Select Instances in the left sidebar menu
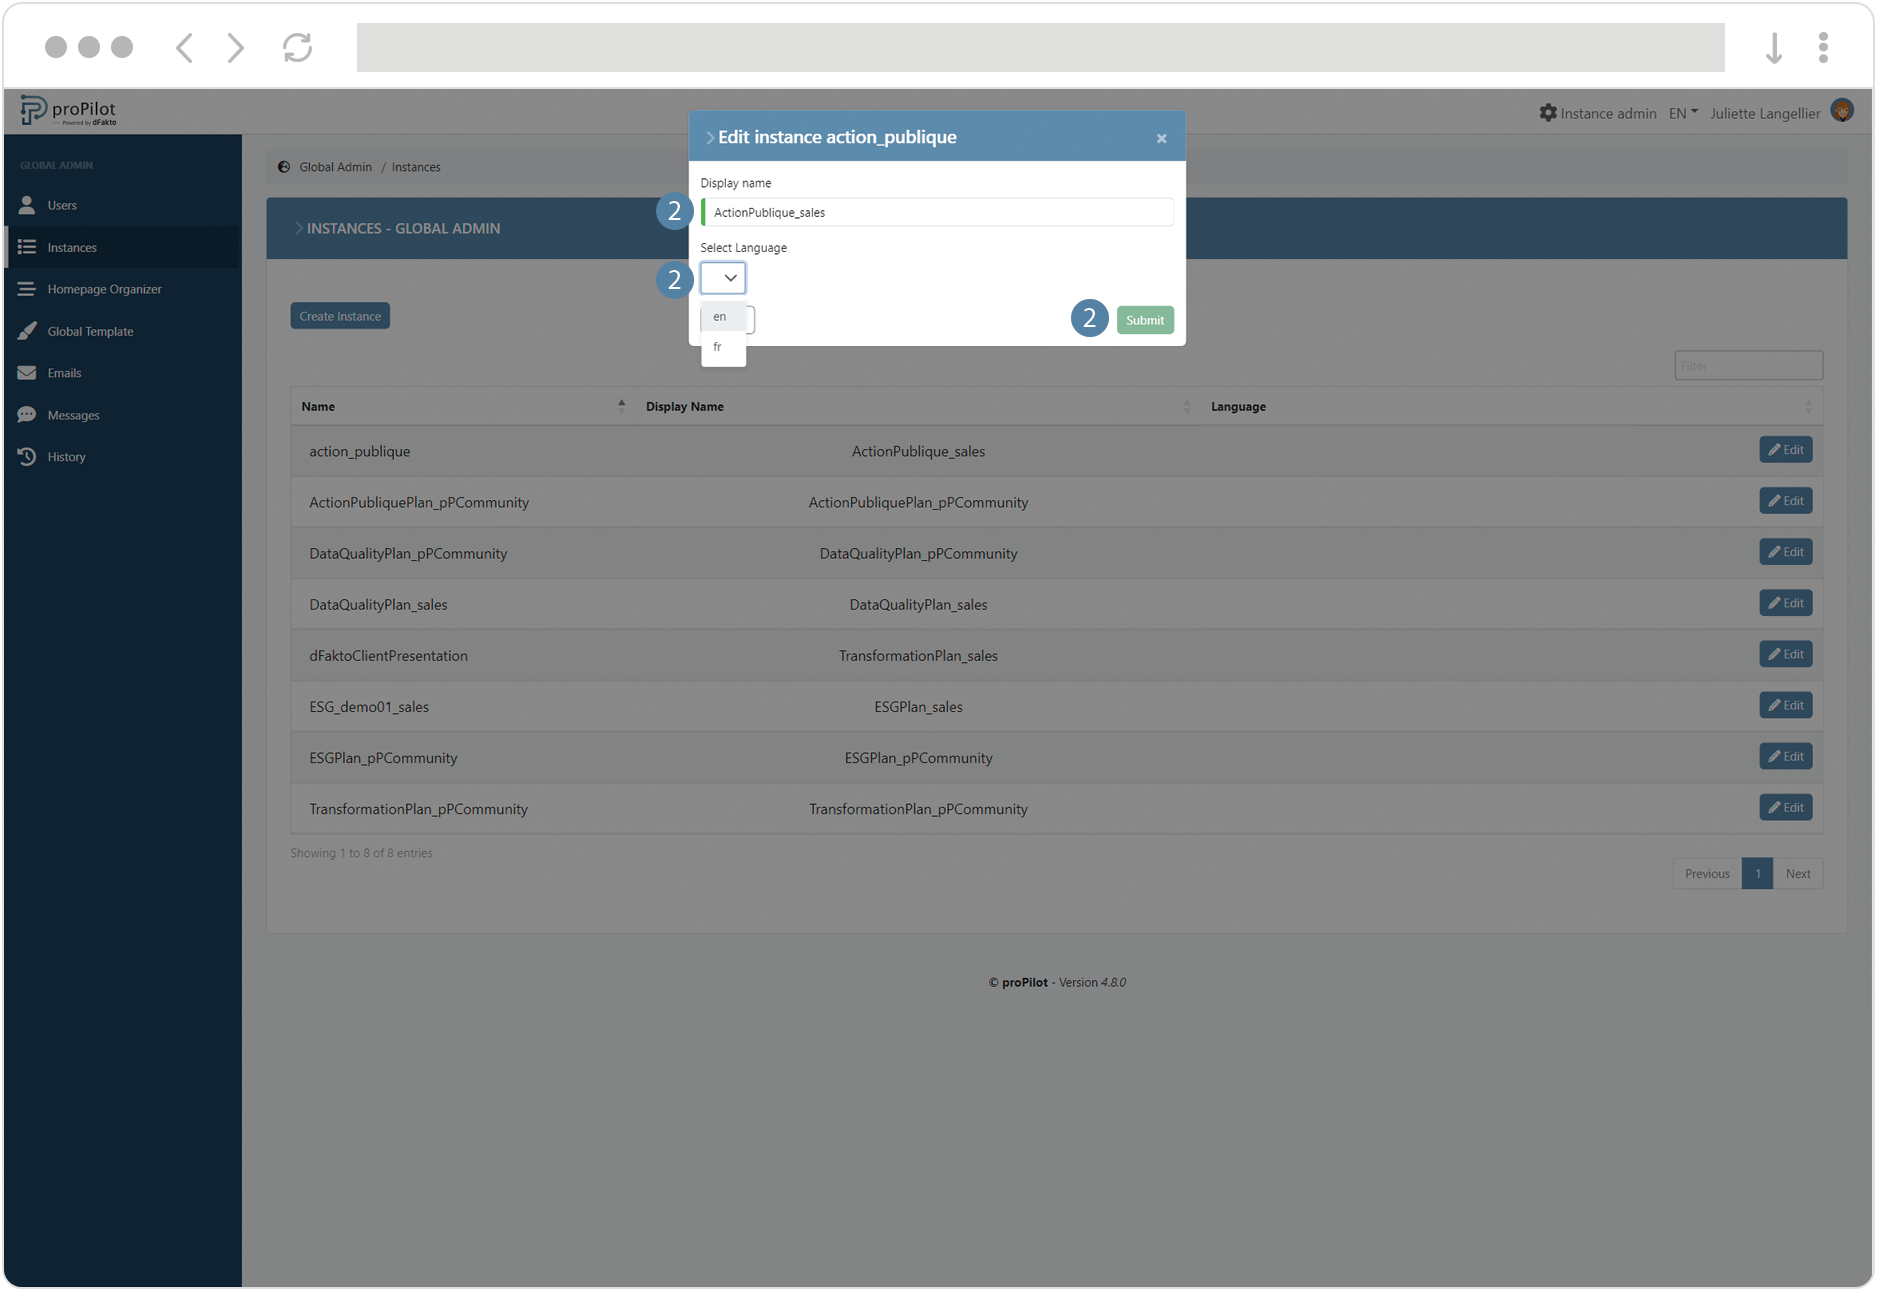 click(x=72, y=247)
